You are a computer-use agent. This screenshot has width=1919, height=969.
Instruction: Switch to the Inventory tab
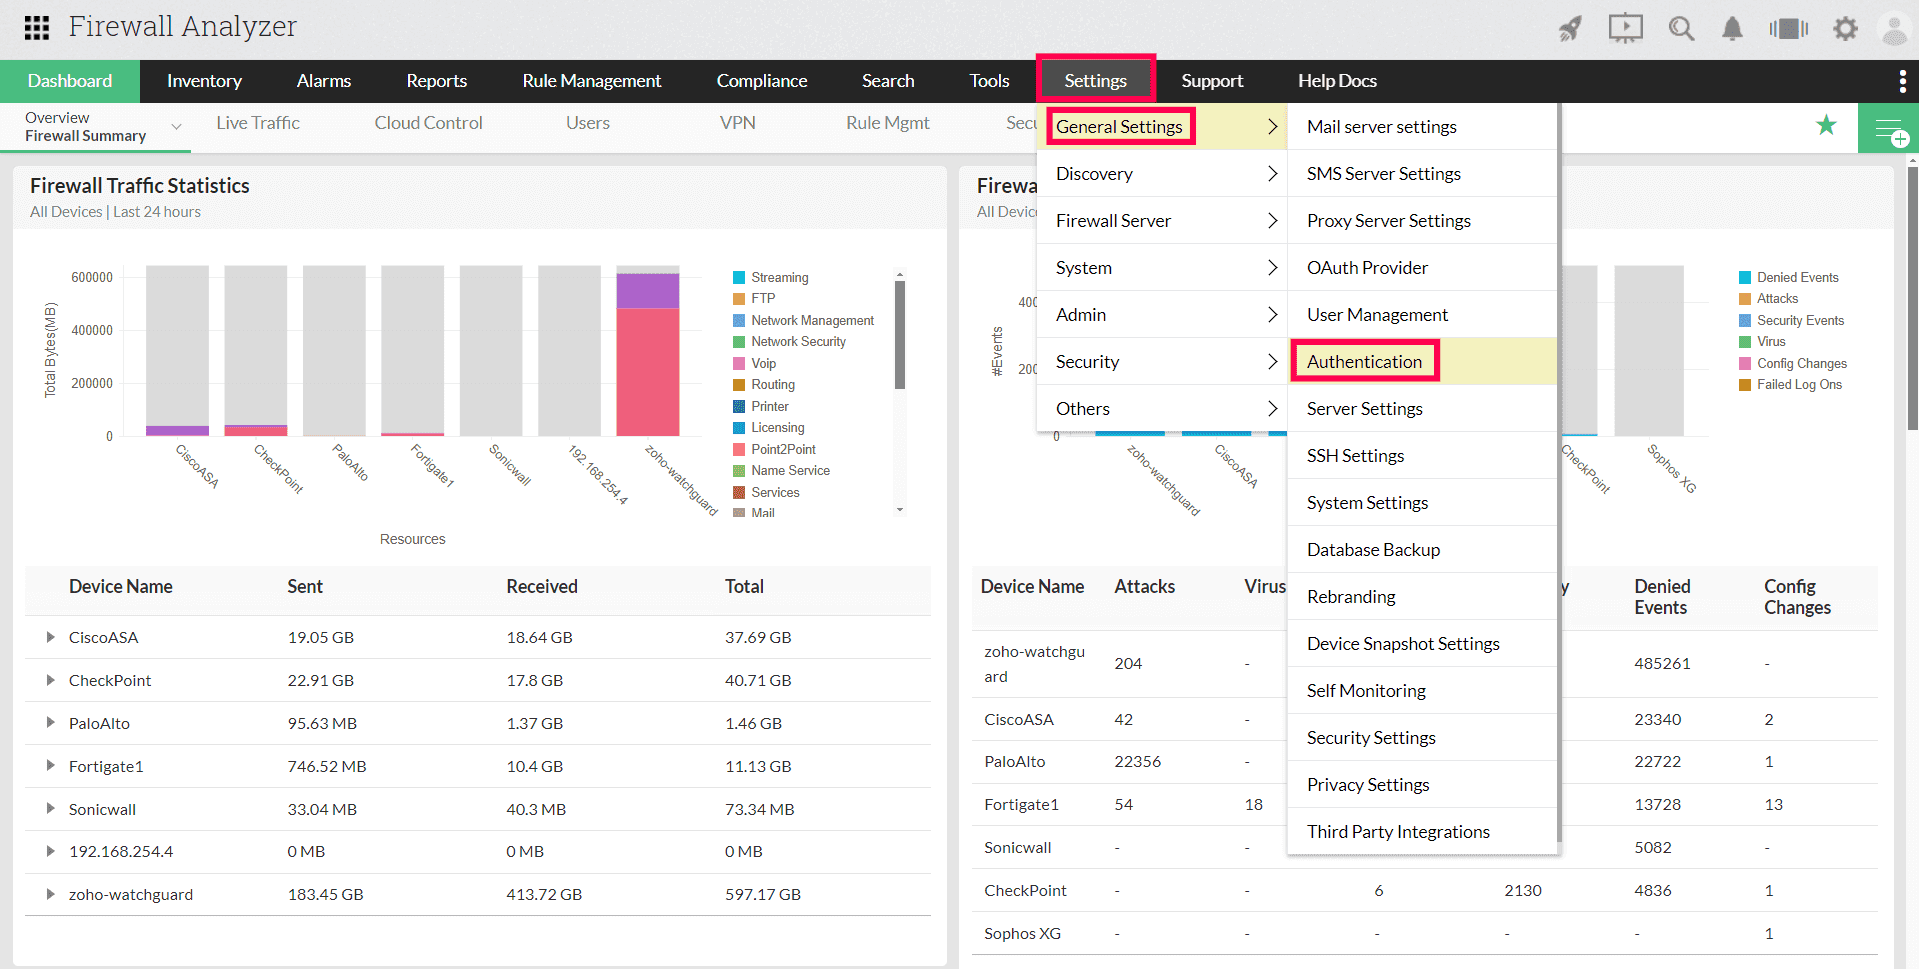[x=204, y=81]
